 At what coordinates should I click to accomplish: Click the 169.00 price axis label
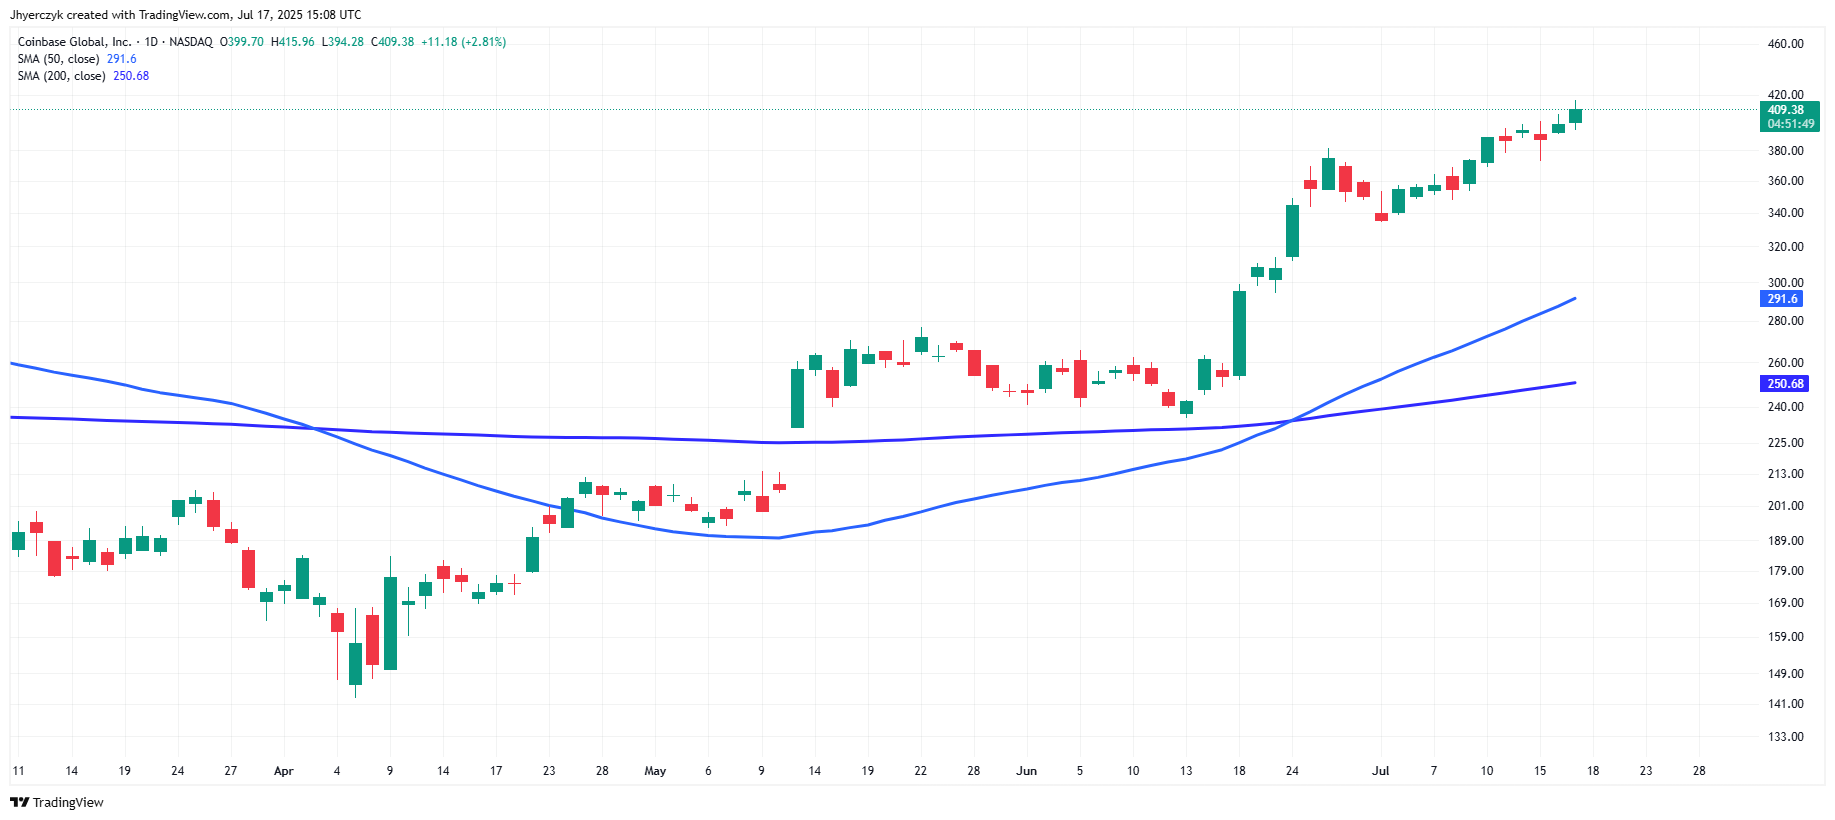pyautogui.click(x=1785, y=603)
